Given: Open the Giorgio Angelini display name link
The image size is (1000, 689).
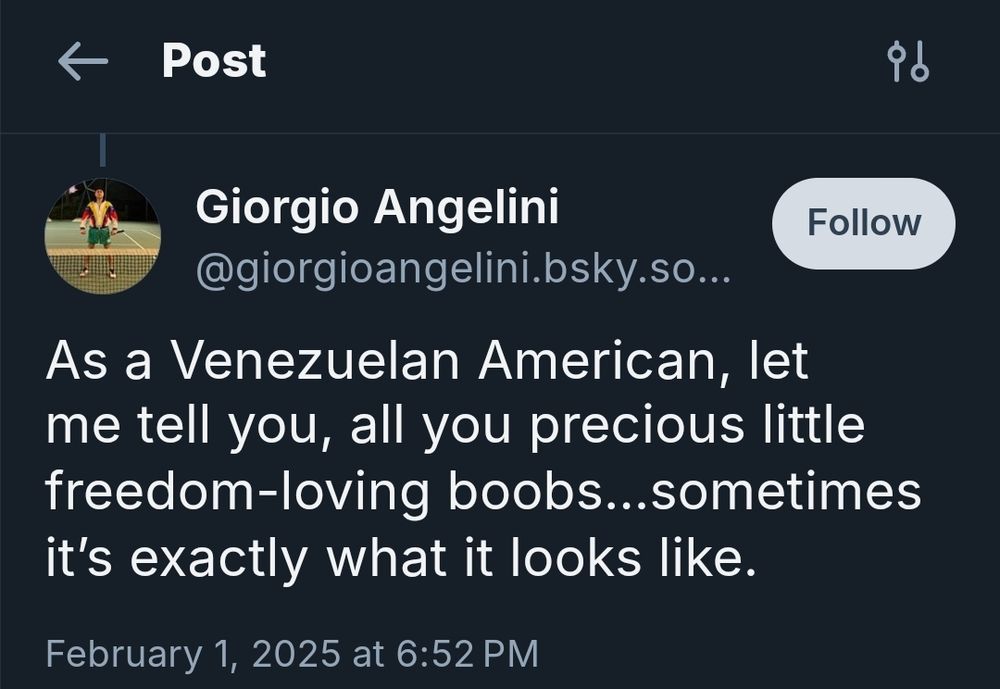Looking at the screenshot, I should 377,208.
